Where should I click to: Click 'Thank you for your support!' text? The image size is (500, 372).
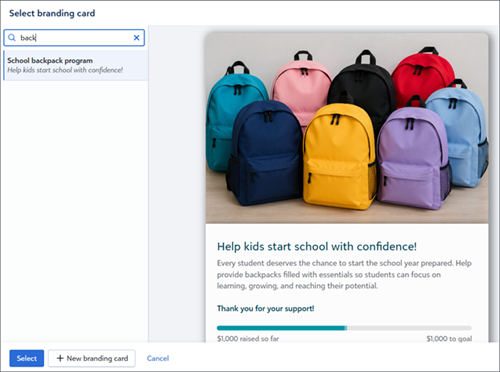[265, 308]
